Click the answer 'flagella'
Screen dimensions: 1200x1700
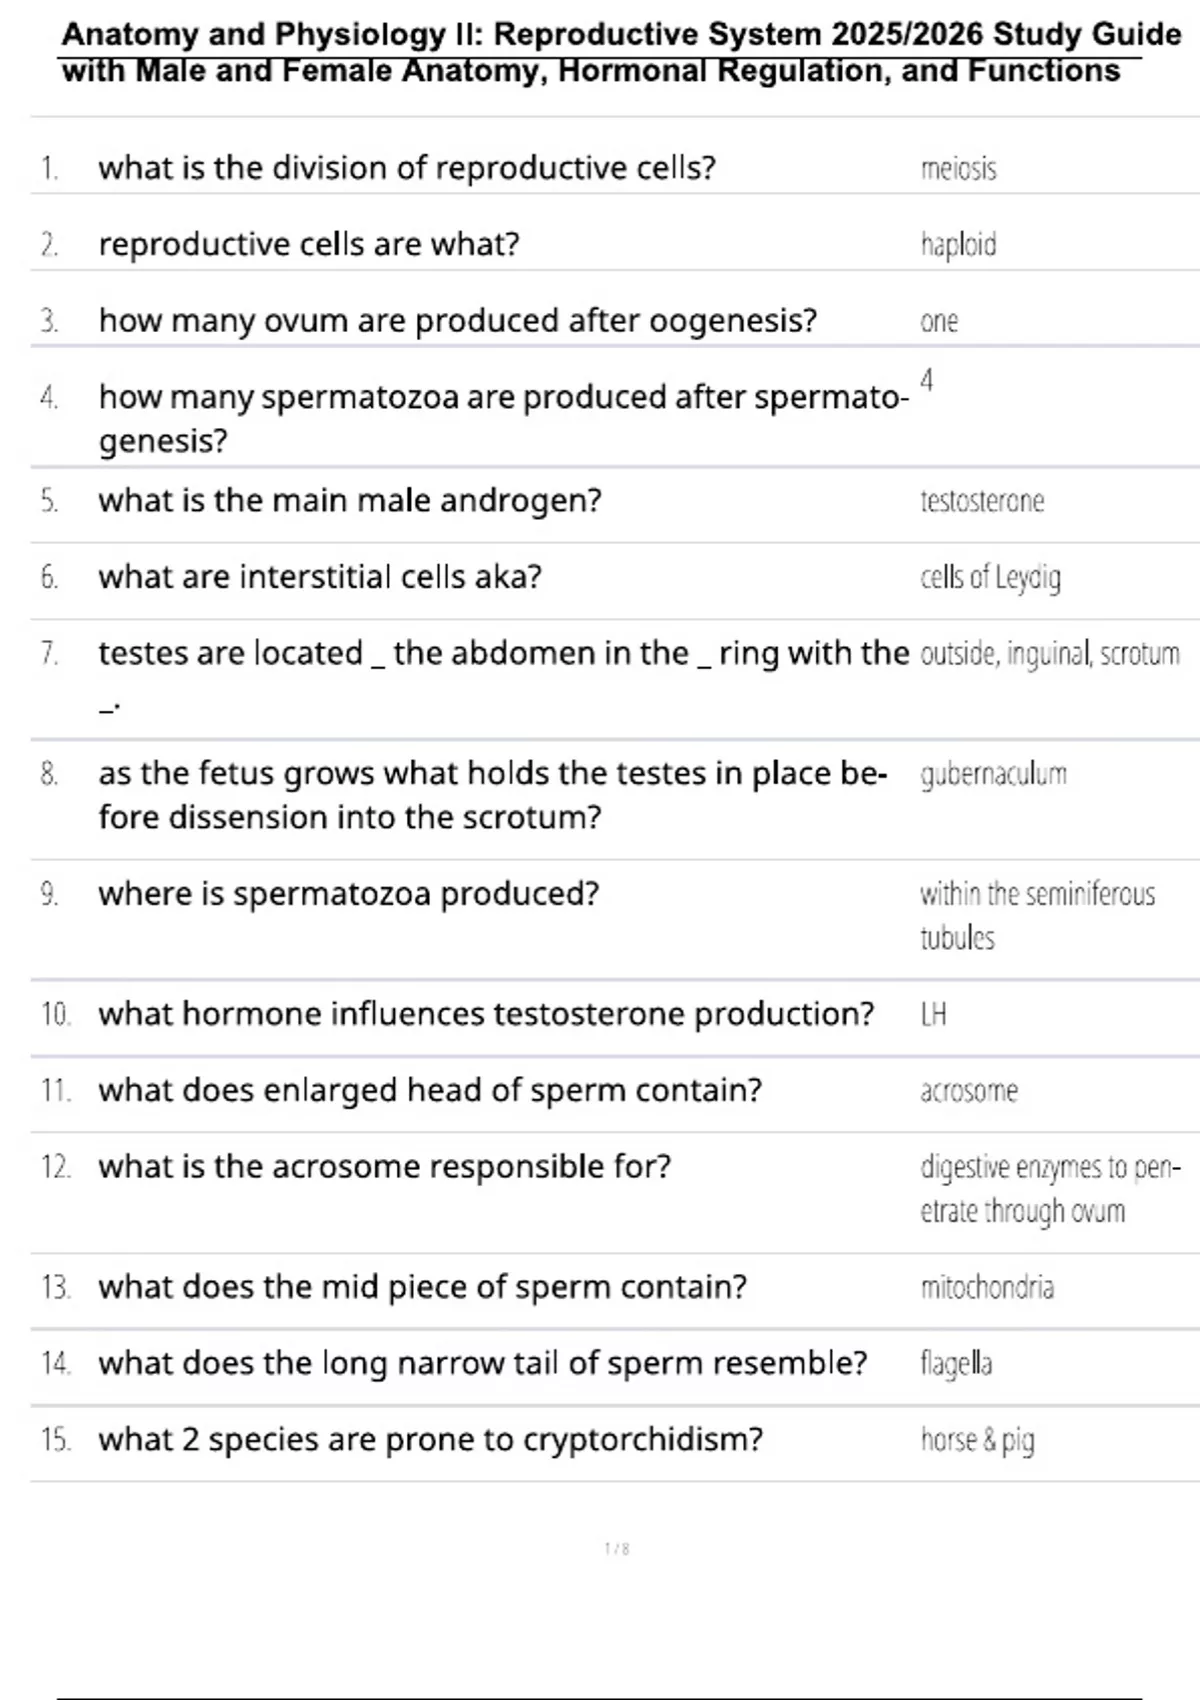pos(956,1364)
